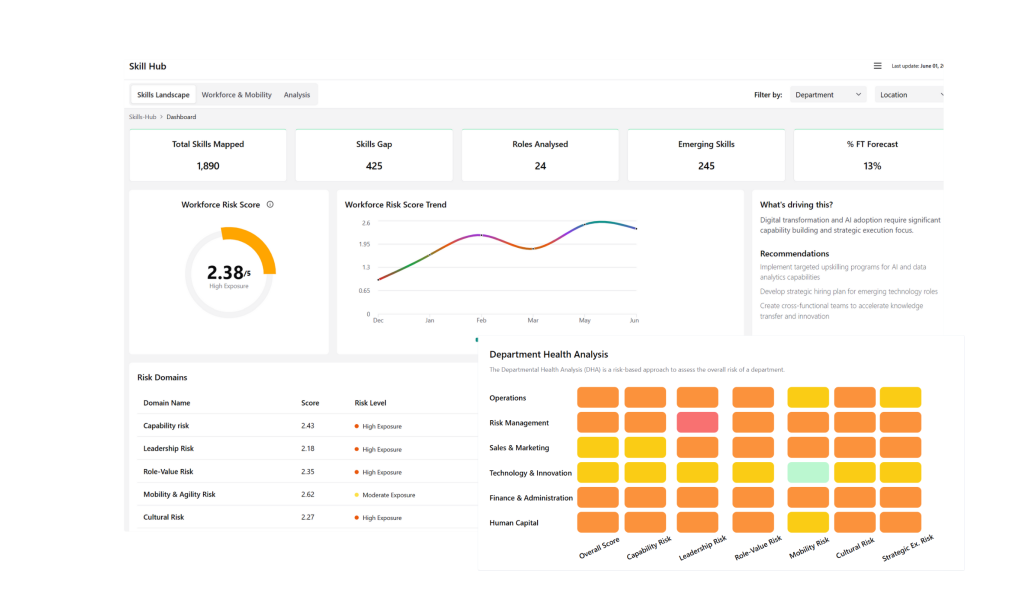Open the Skills Gap summary card
Image resolution: width=1024 pixels, height=591 pixels.
point(374,155)
